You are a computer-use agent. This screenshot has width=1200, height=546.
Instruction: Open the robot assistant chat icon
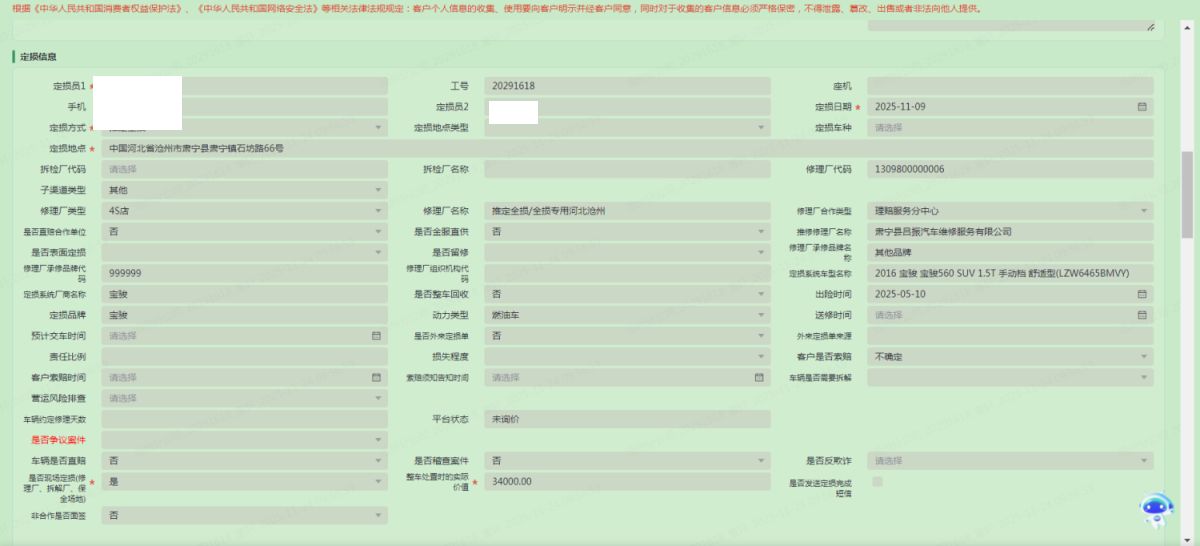click(1157, 508)
